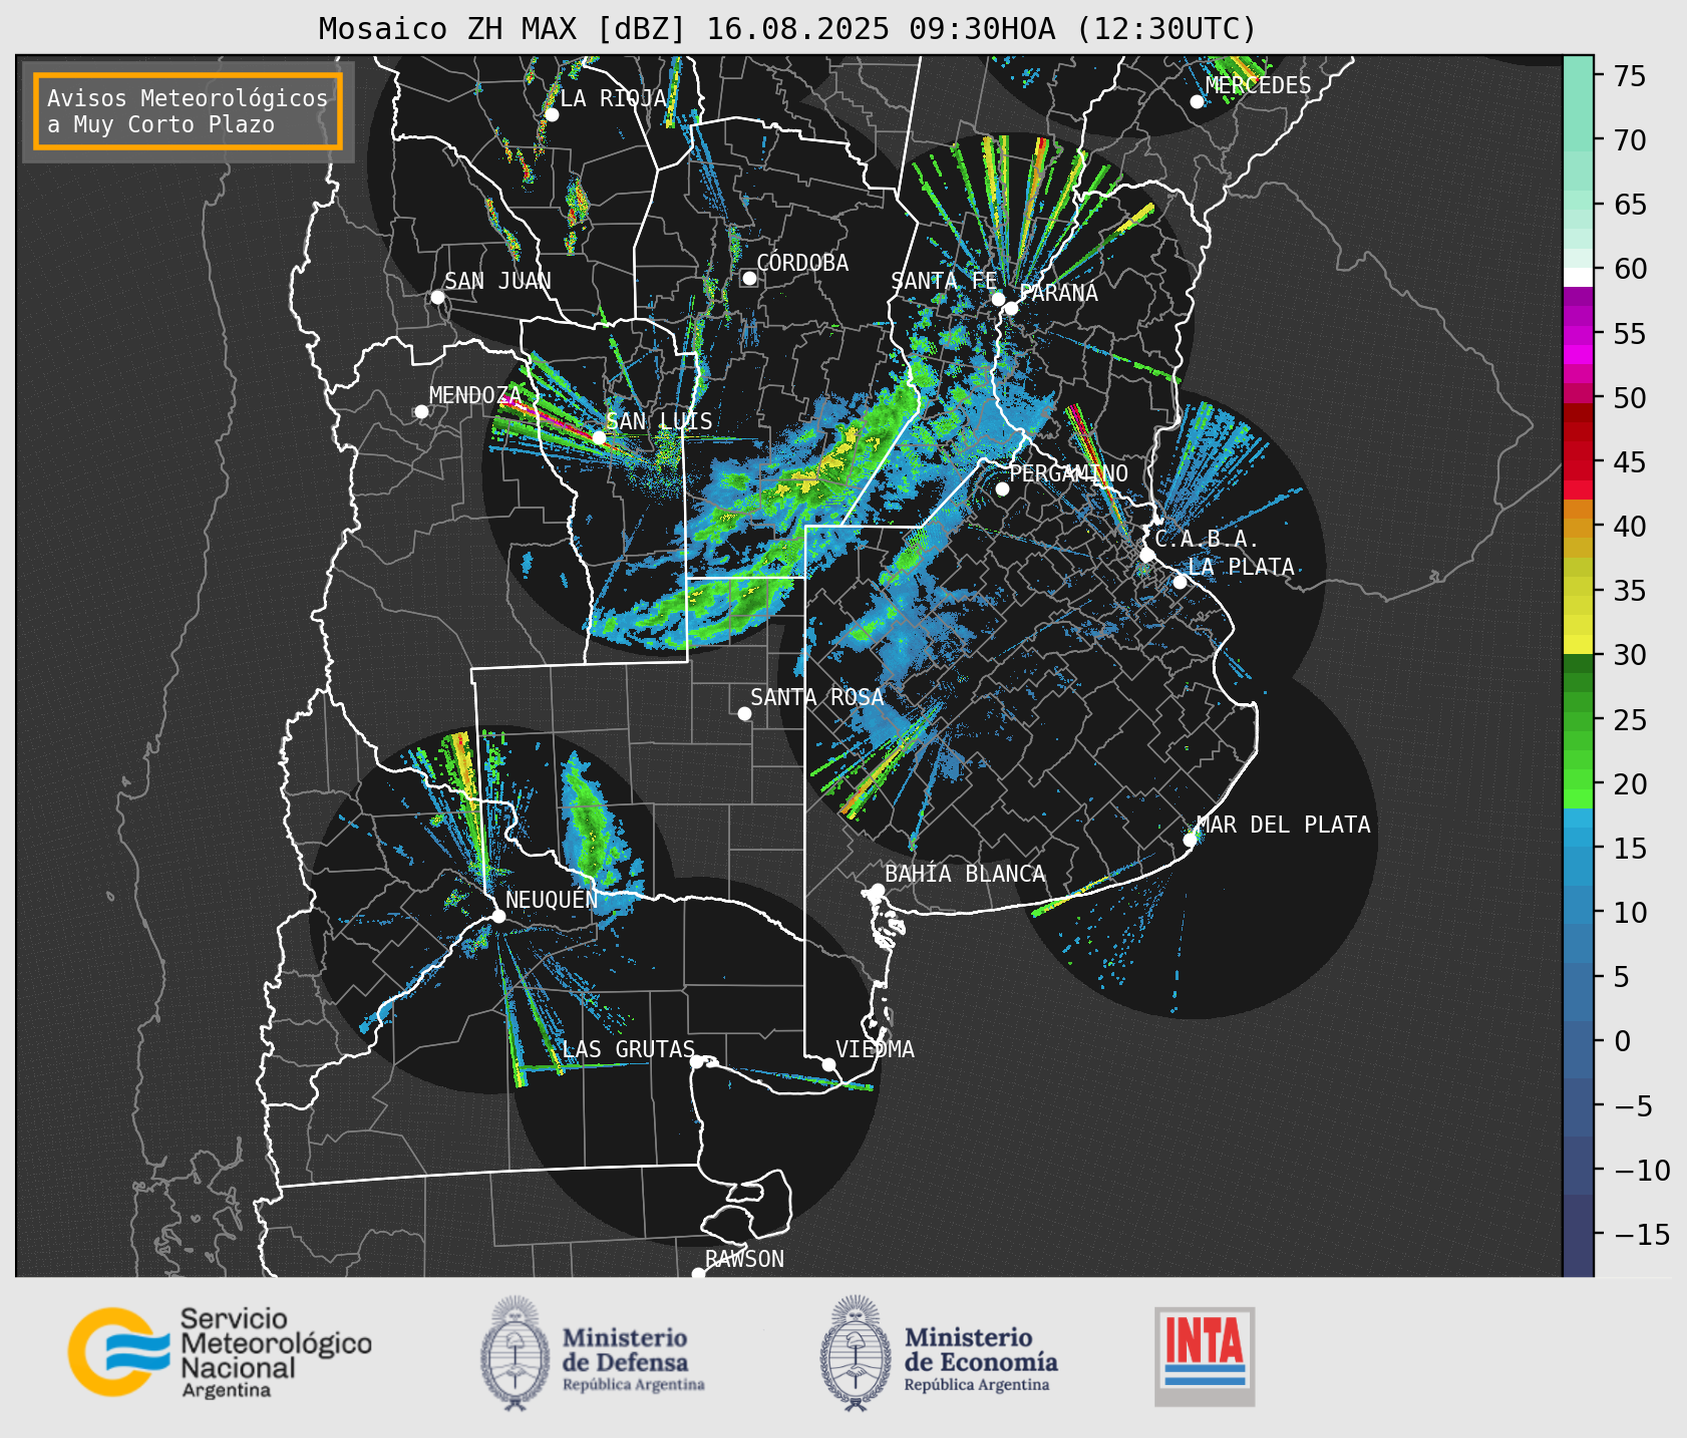This screenshot has width=1687, height=1438.
Task: Click the La Rioja city marker dot
Action: [x=551, y=115]
